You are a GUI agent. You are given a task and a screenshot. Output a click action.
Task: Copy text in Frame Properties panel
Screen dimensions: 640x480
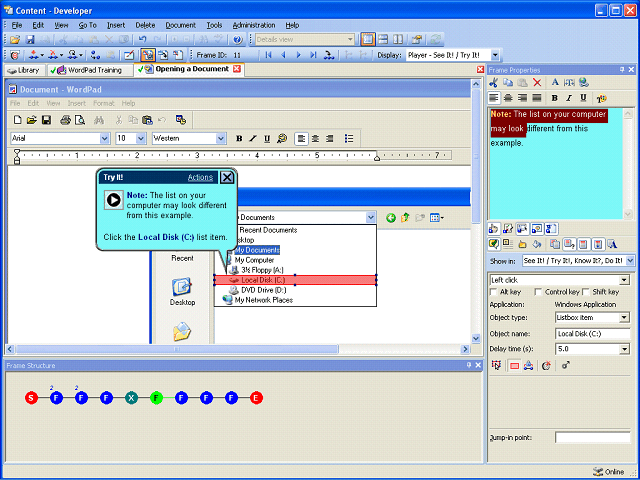[508, 82]
